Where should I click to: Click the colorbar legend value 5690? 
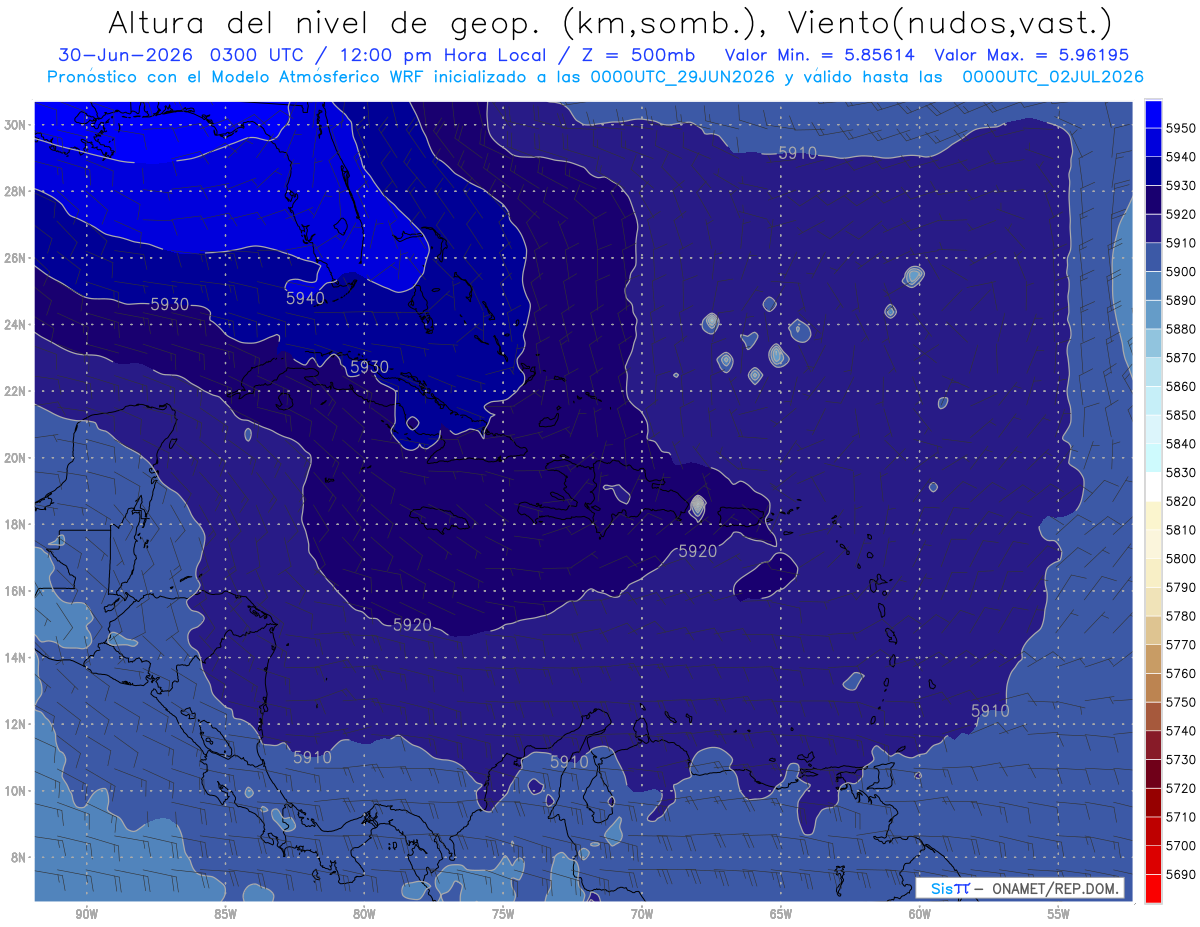coord(1181,874)
